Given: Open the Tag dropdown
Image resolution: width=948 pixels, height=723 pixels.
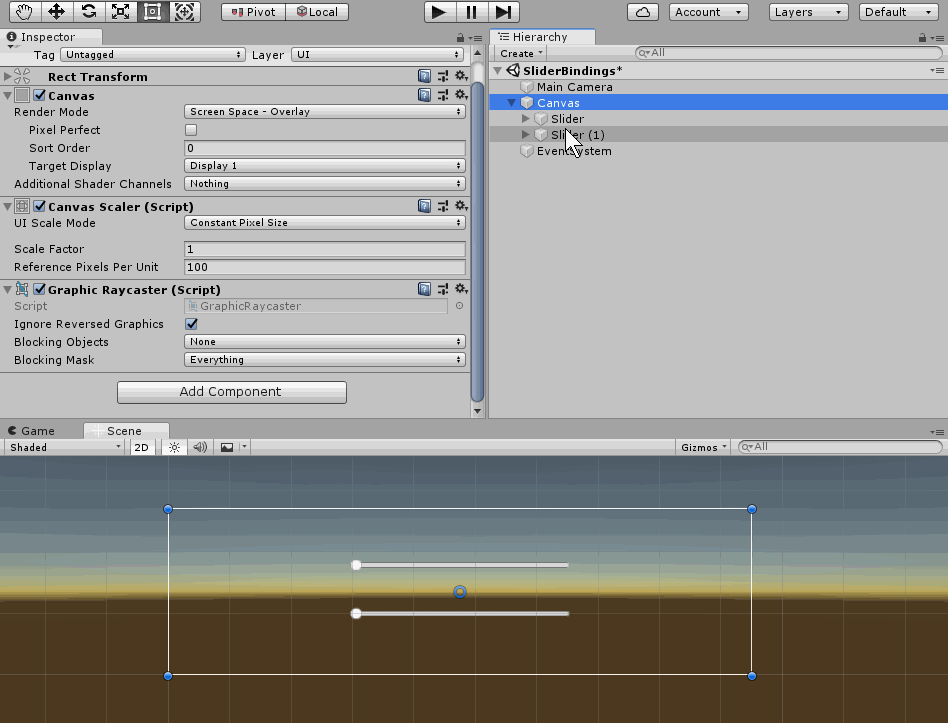Looking at the screenshot, I should (x=153, y=54).
